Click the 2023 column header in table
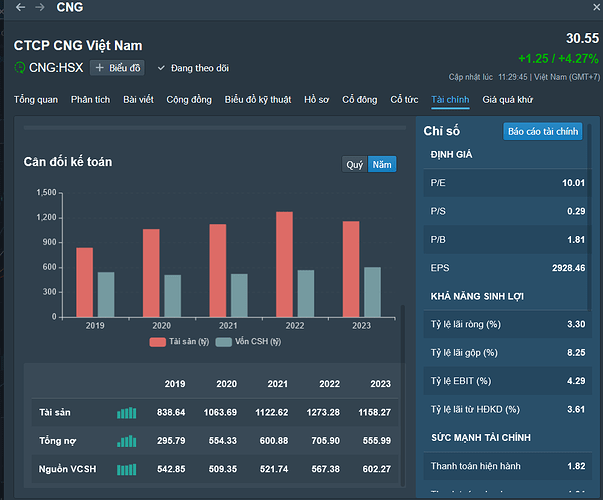 pyautogui.click(x=380, y=384)
